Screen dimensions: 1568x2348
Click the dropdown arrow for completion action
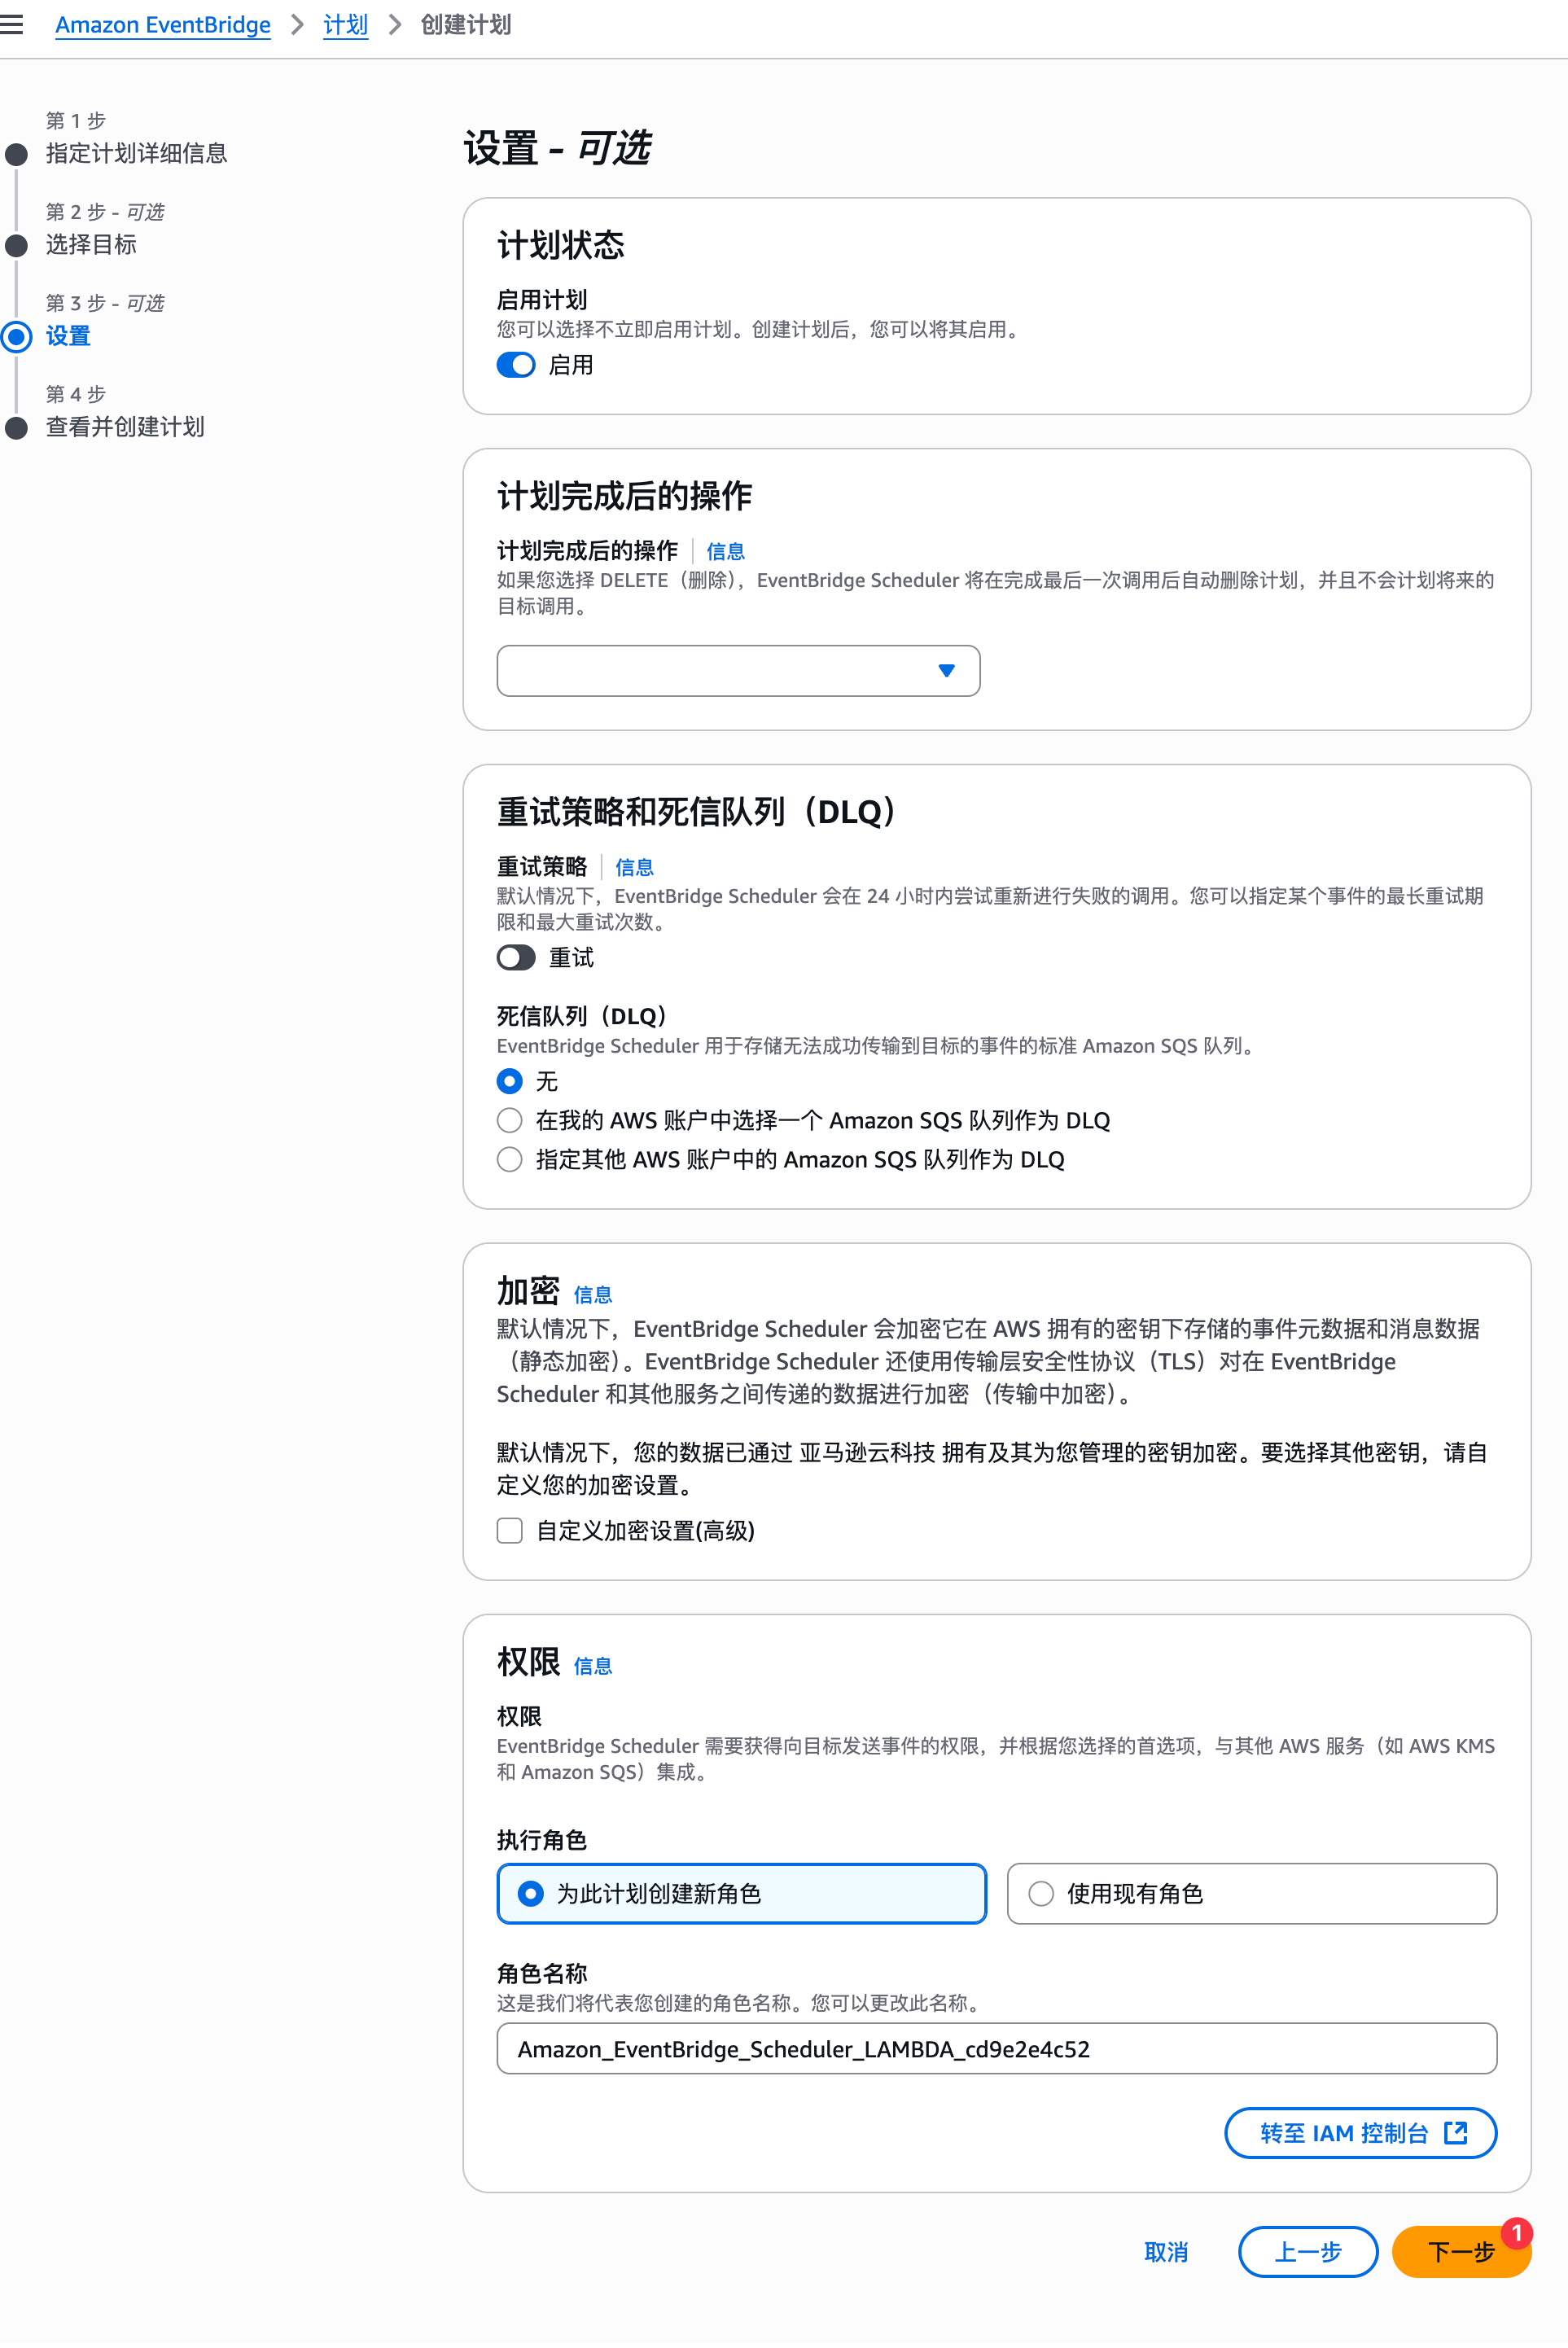pos(946,670)
